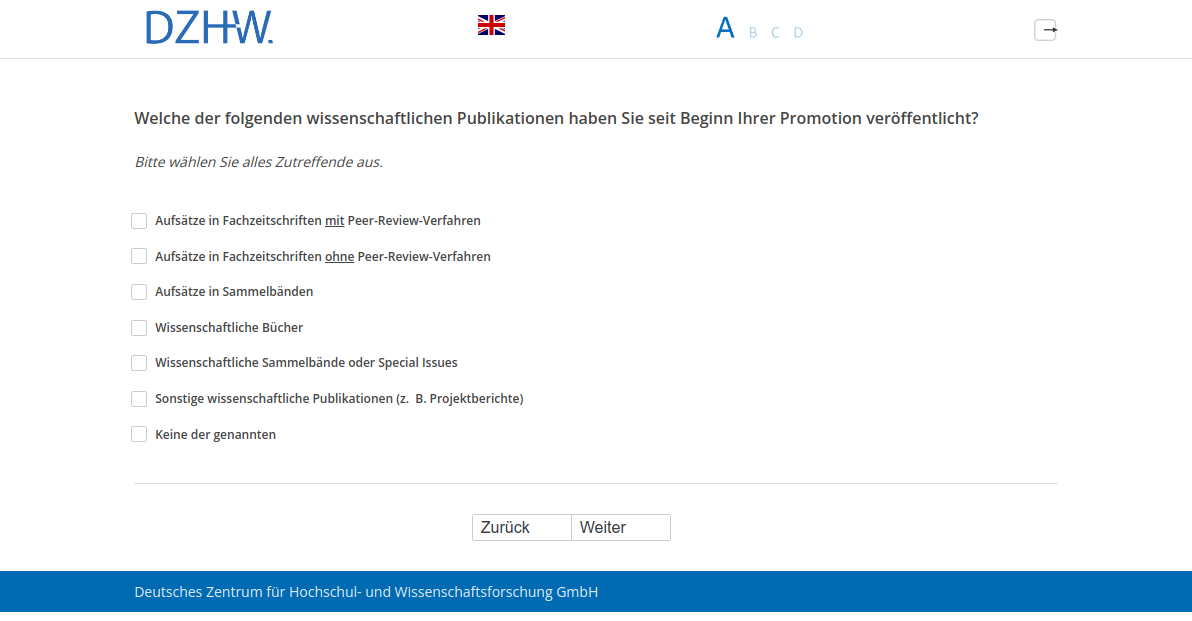Click the underlined word 'ohne'

[x=339, y=257]
